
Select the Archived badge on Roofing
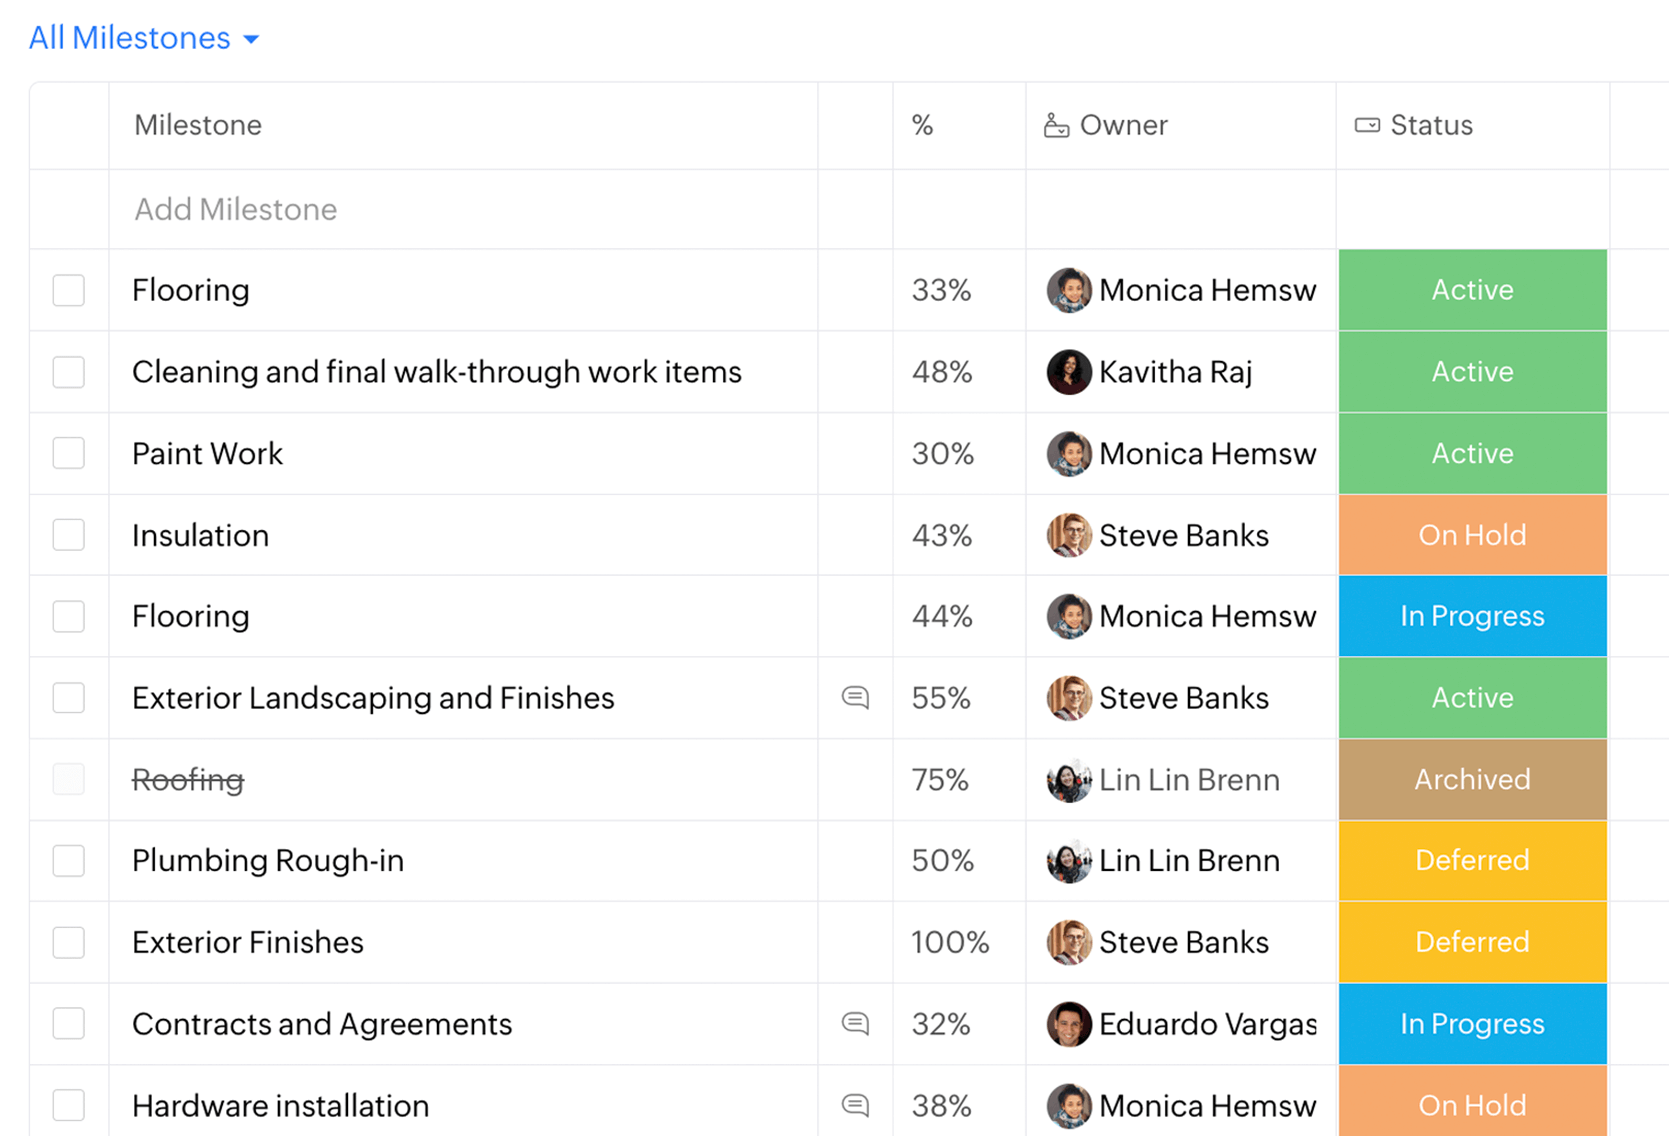coord(1472,780)
